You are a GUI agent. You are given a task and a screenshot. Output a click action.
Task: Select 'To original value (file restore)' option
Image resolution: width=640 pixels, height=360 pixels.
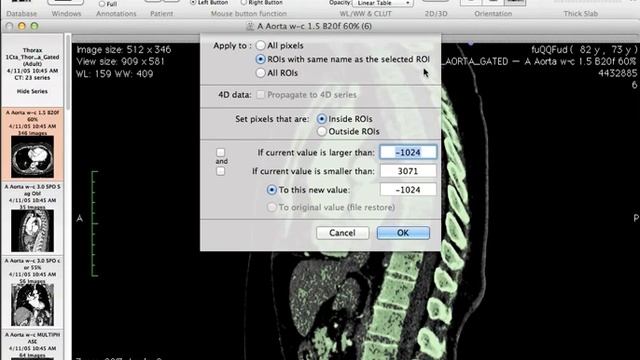coord(271,207)
